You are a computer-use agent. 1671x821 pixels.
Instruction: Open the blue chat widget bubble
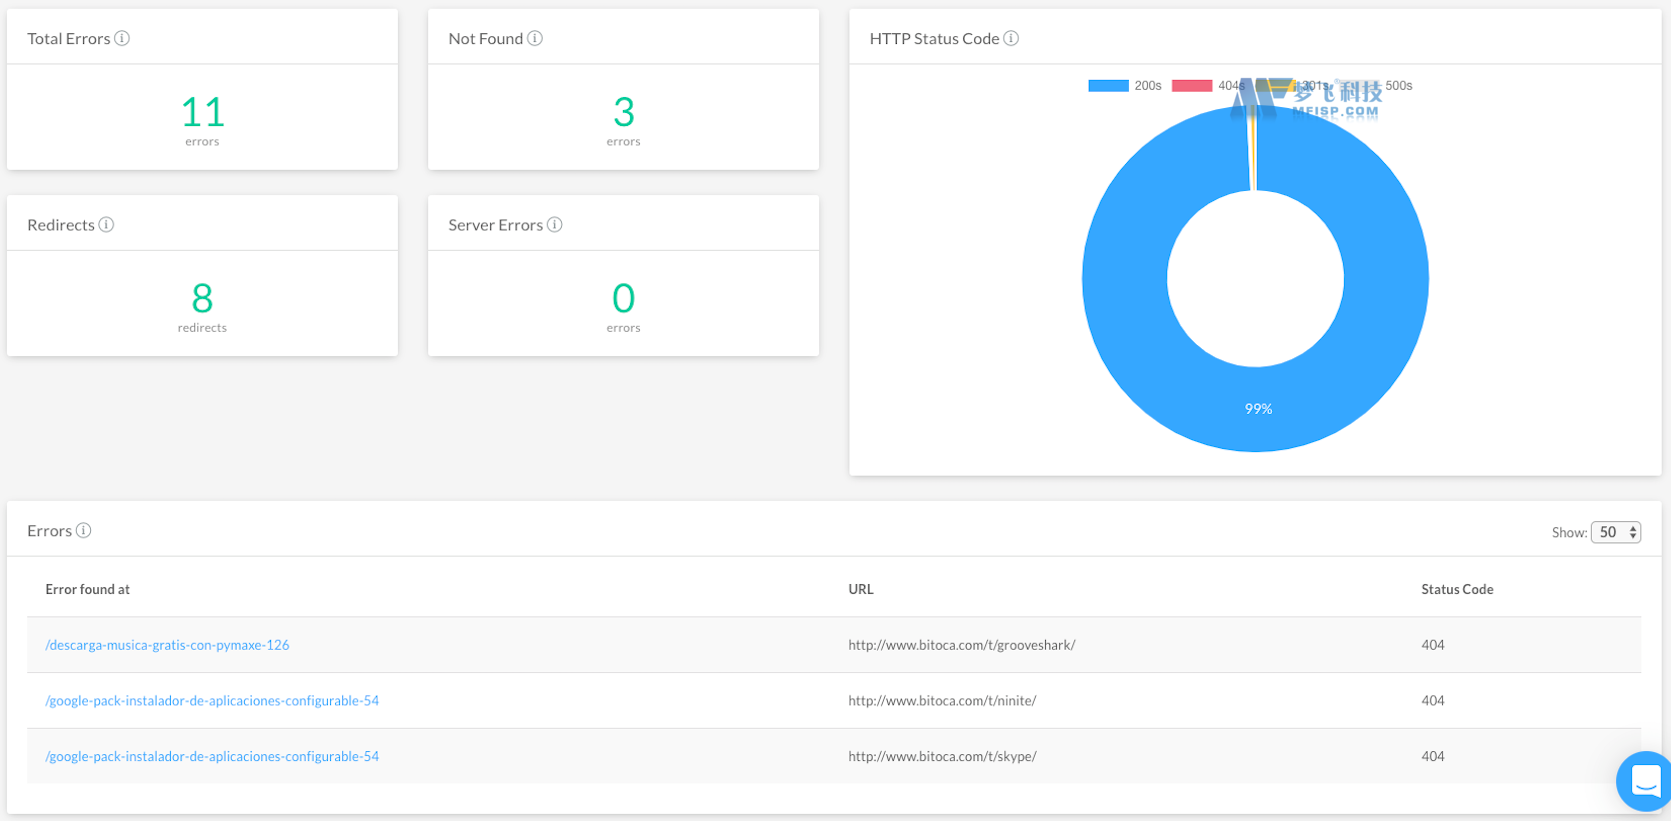click(1644, 780)
